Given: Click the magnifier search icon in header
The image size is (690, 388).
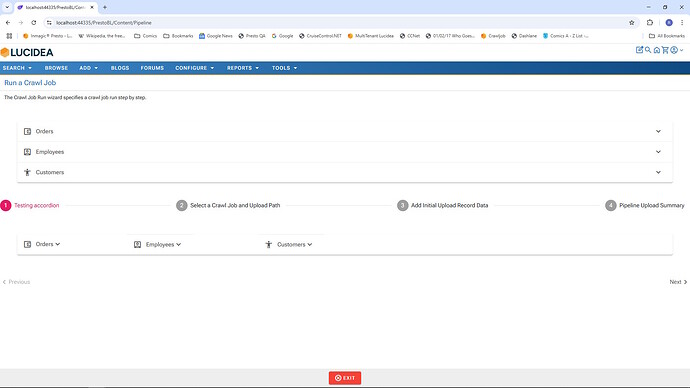Looking at the screenshot, I should (648, 50).
